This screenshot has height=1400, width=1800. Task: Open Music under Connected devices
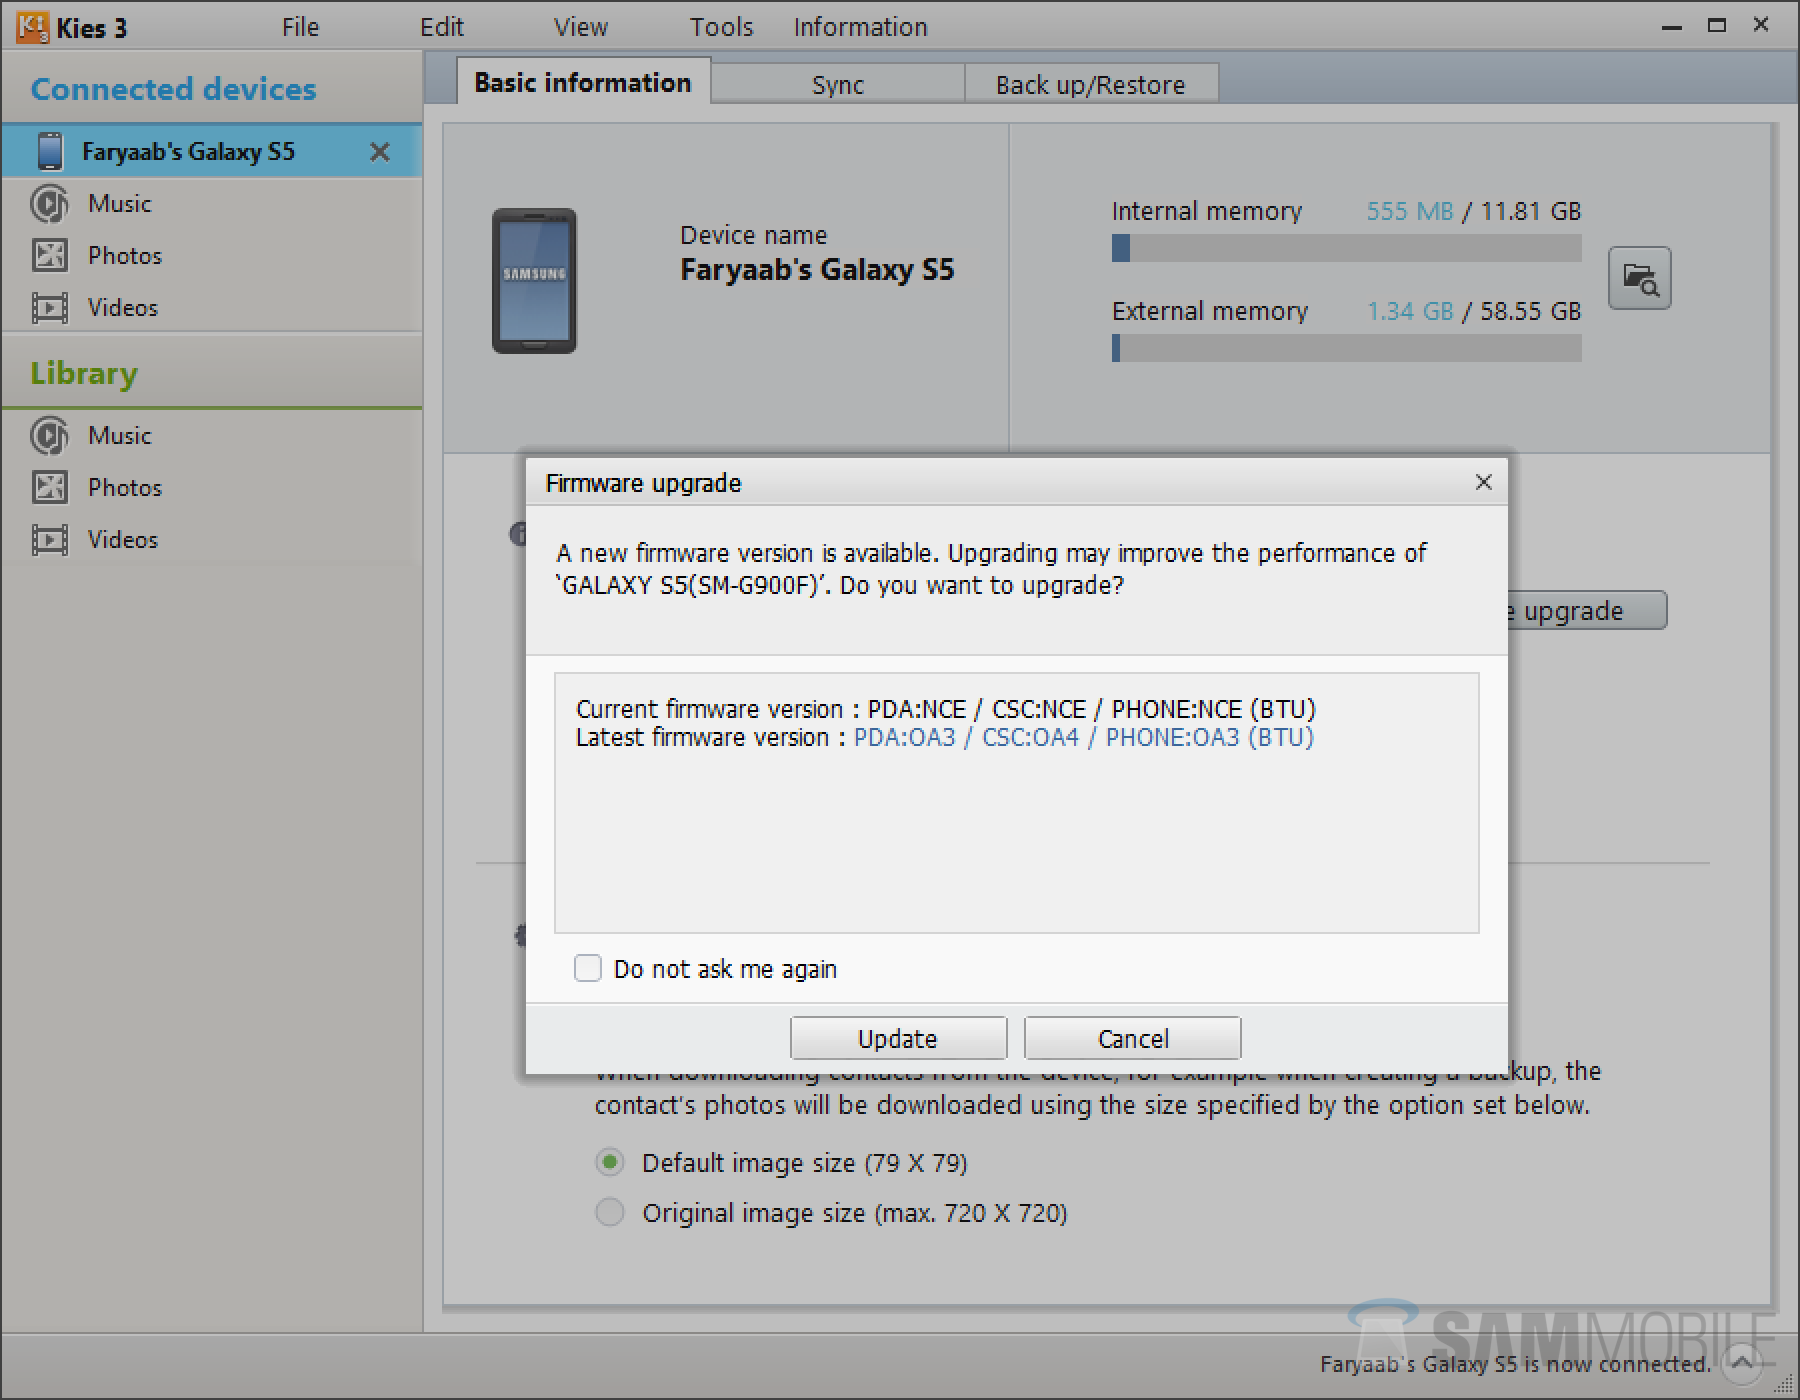pyautogui.click(x=119, y=204)
